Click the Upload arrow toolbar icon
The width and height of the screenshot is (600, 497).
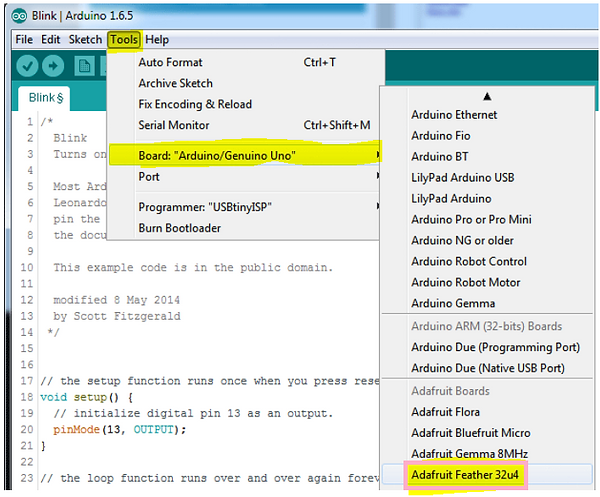53,66
